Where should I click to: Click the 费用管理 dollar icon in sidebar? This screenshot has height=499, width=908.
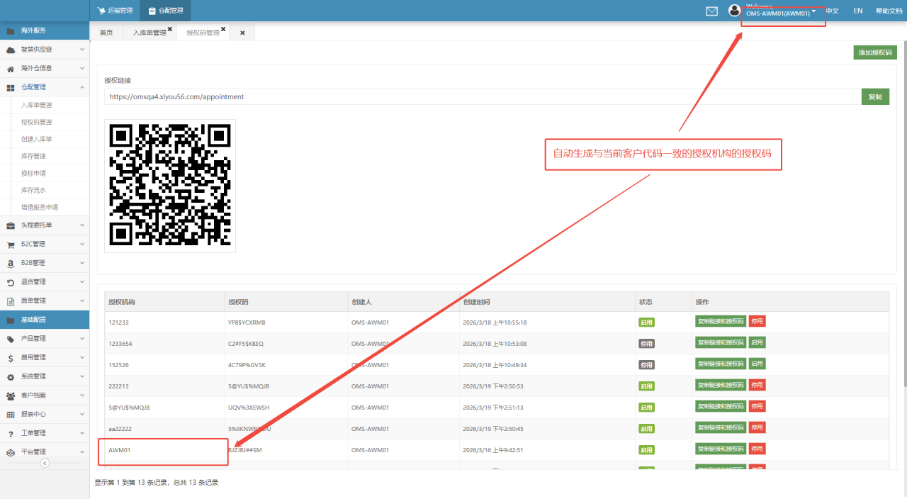[x=10, y=357]
